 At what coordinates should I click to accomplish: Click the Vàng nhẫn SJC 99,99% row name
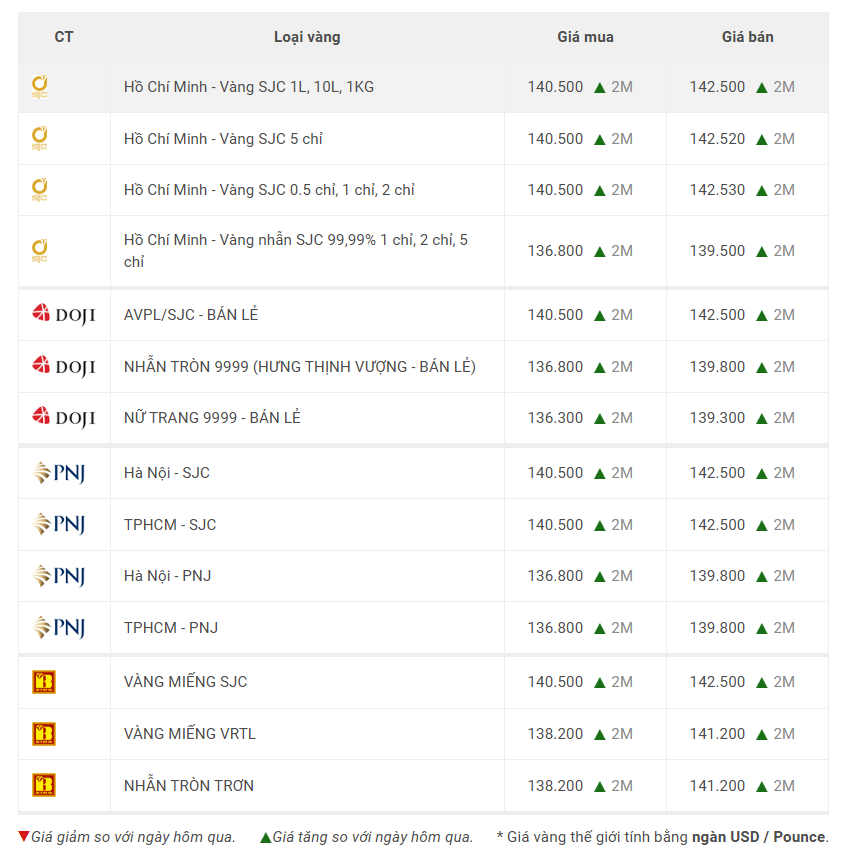click(x=295, y=251)
